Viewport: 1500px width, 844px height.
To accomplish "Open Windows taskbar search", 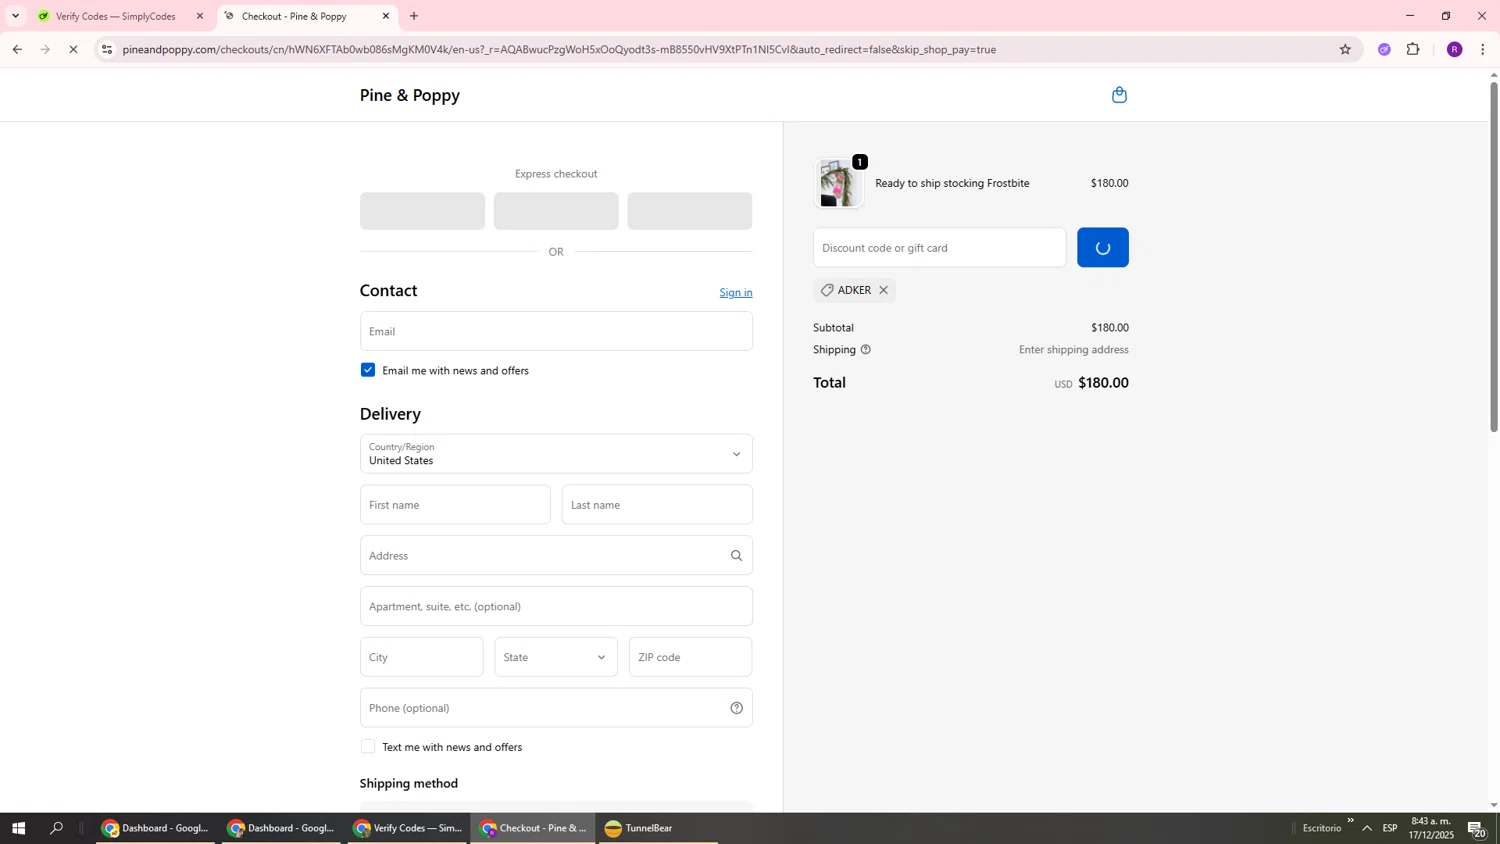I will (57, 828).
